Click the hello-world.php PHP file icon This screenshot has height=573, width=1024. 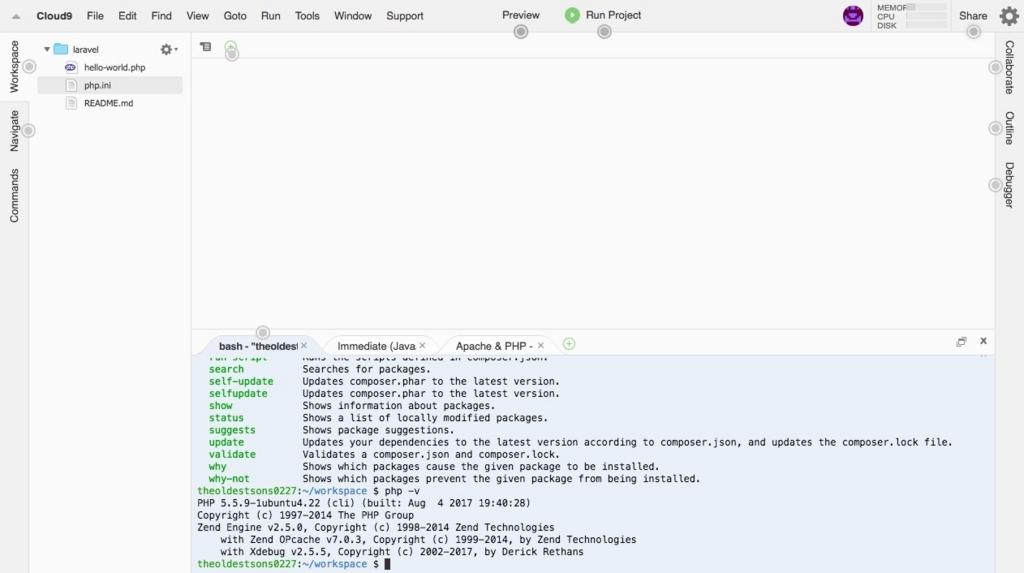[x=71, y=67]
